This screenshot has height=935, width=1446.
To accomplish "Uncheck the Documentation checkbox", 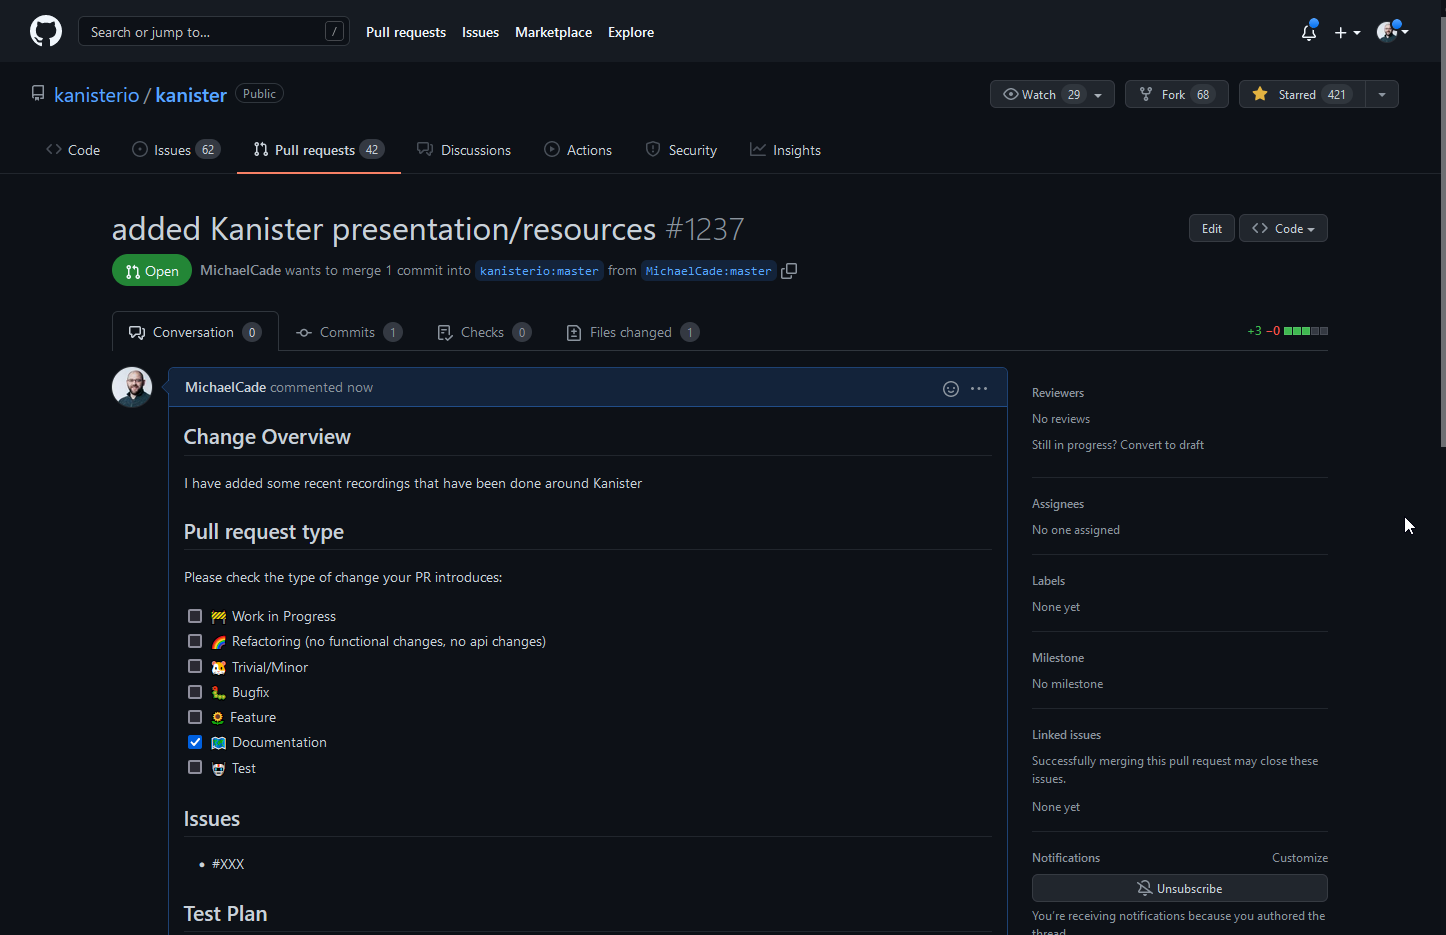I will pyautogui.click(x=195, y=742).
